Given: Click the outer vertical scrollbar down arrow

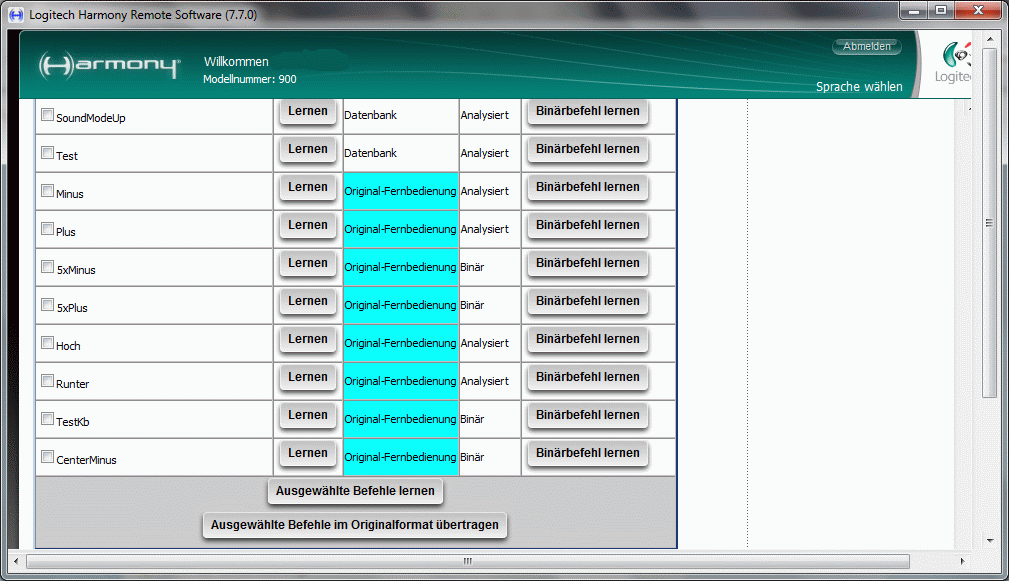Looking at the screenshot, I should [990, 540].
